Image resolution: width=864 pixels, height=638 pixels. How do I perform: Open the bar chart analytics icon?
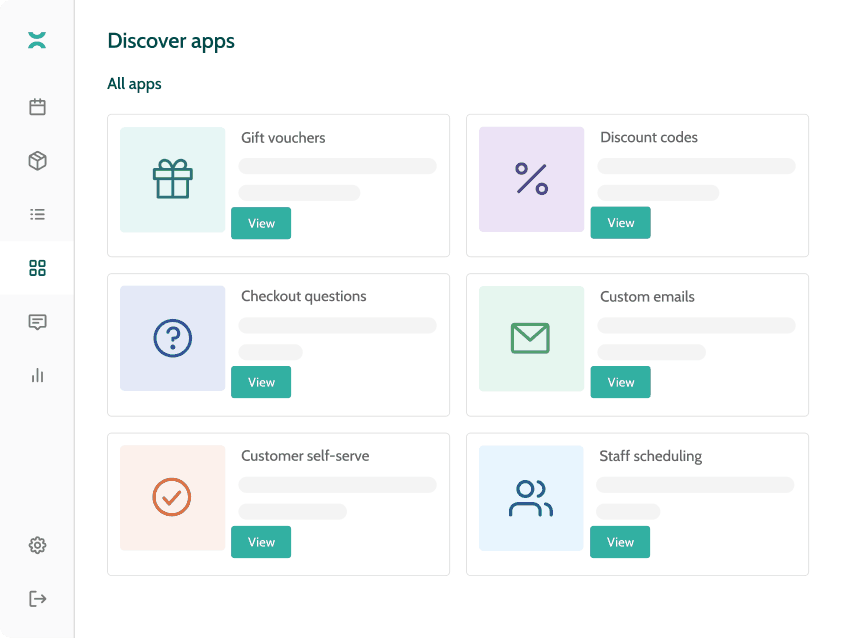point(37,375)
